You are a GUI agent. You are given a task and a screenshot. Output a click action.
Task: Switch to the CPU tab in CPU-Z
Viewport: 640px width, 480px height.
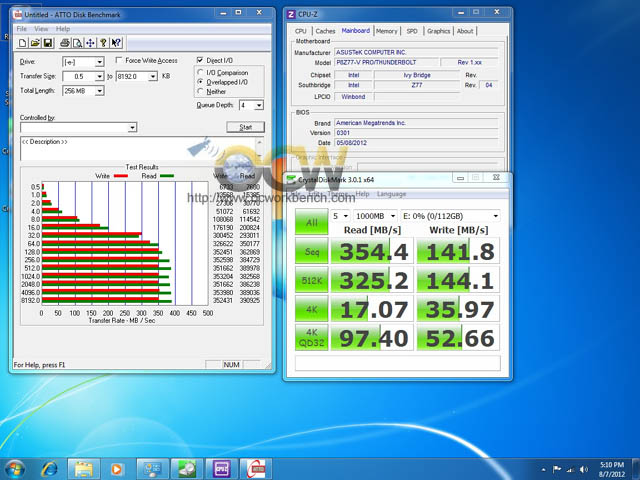click(x=301, y=31)
